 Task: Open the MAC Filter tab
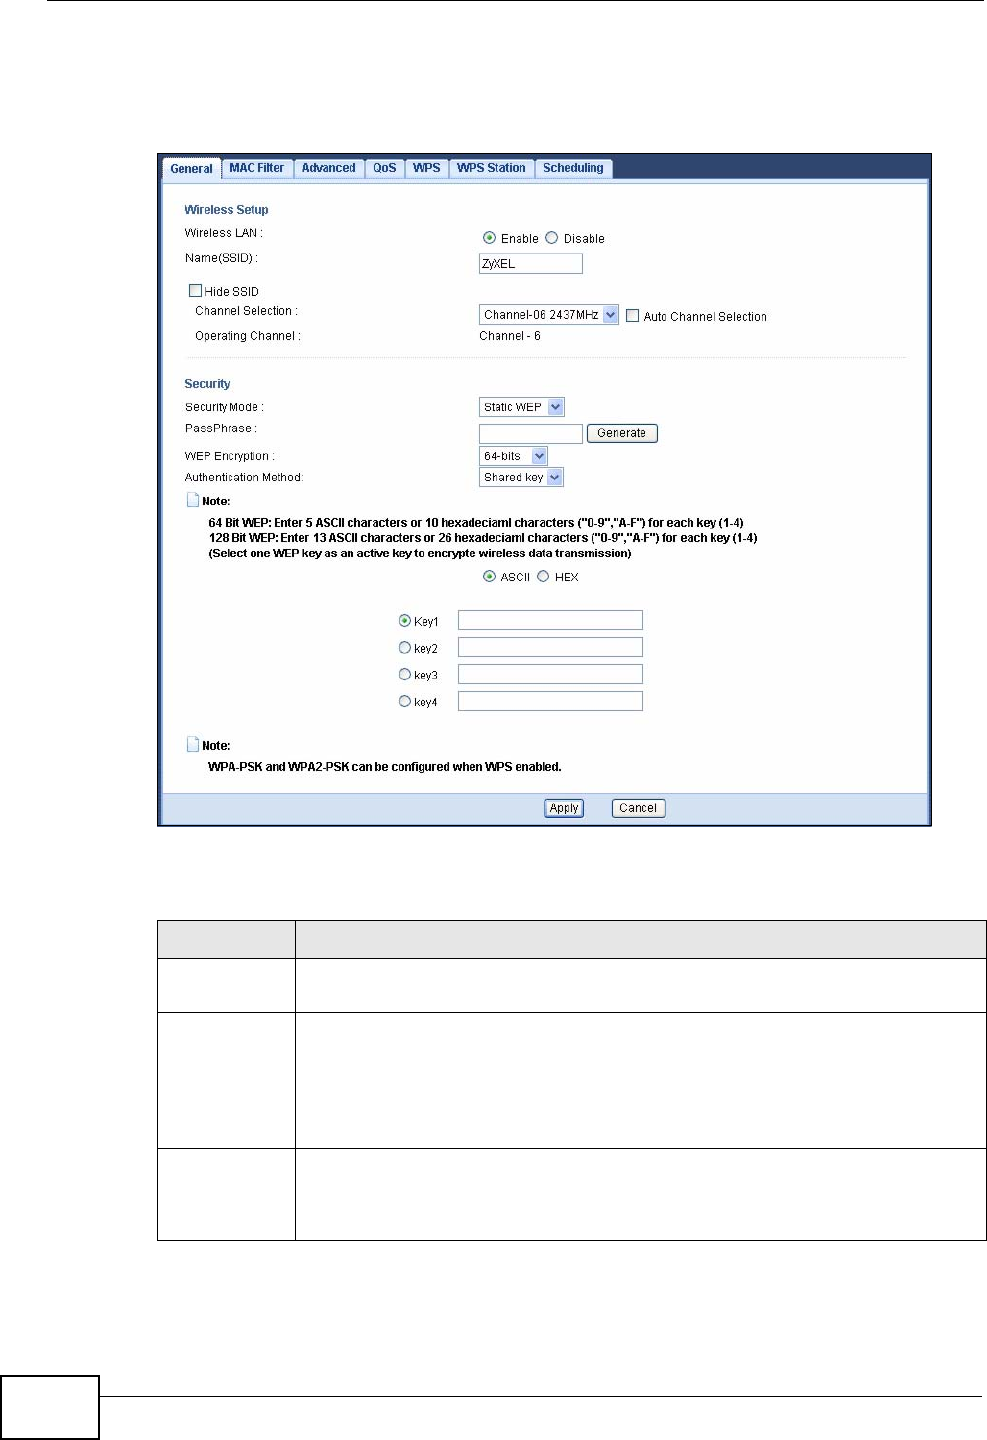tap(256, 168)
